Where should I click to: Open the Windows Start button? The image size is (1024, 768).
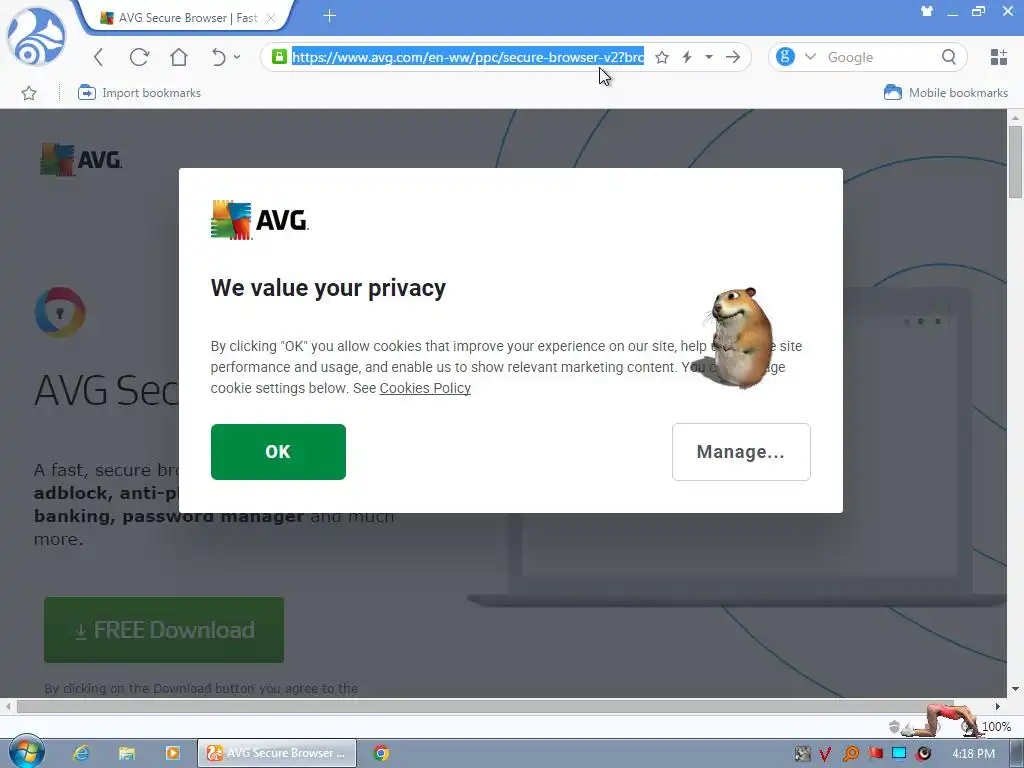coord(27,753)
